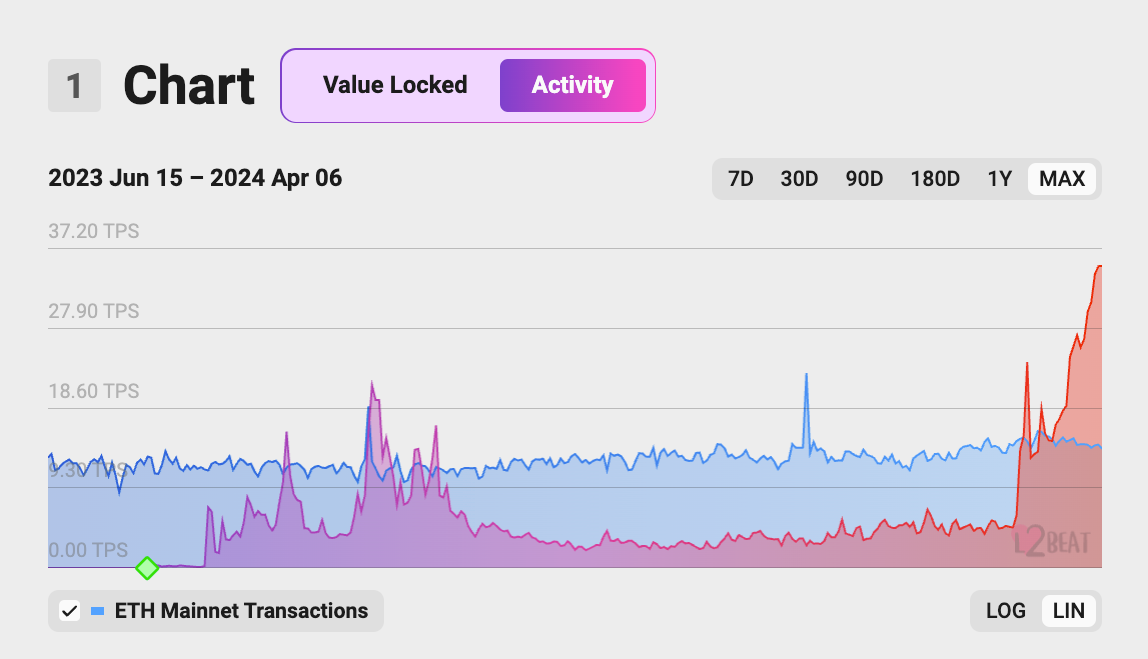Enable LOG scale for the chart
Image resolution: width=1148 pixels, height=659 pixels.
1006,610
